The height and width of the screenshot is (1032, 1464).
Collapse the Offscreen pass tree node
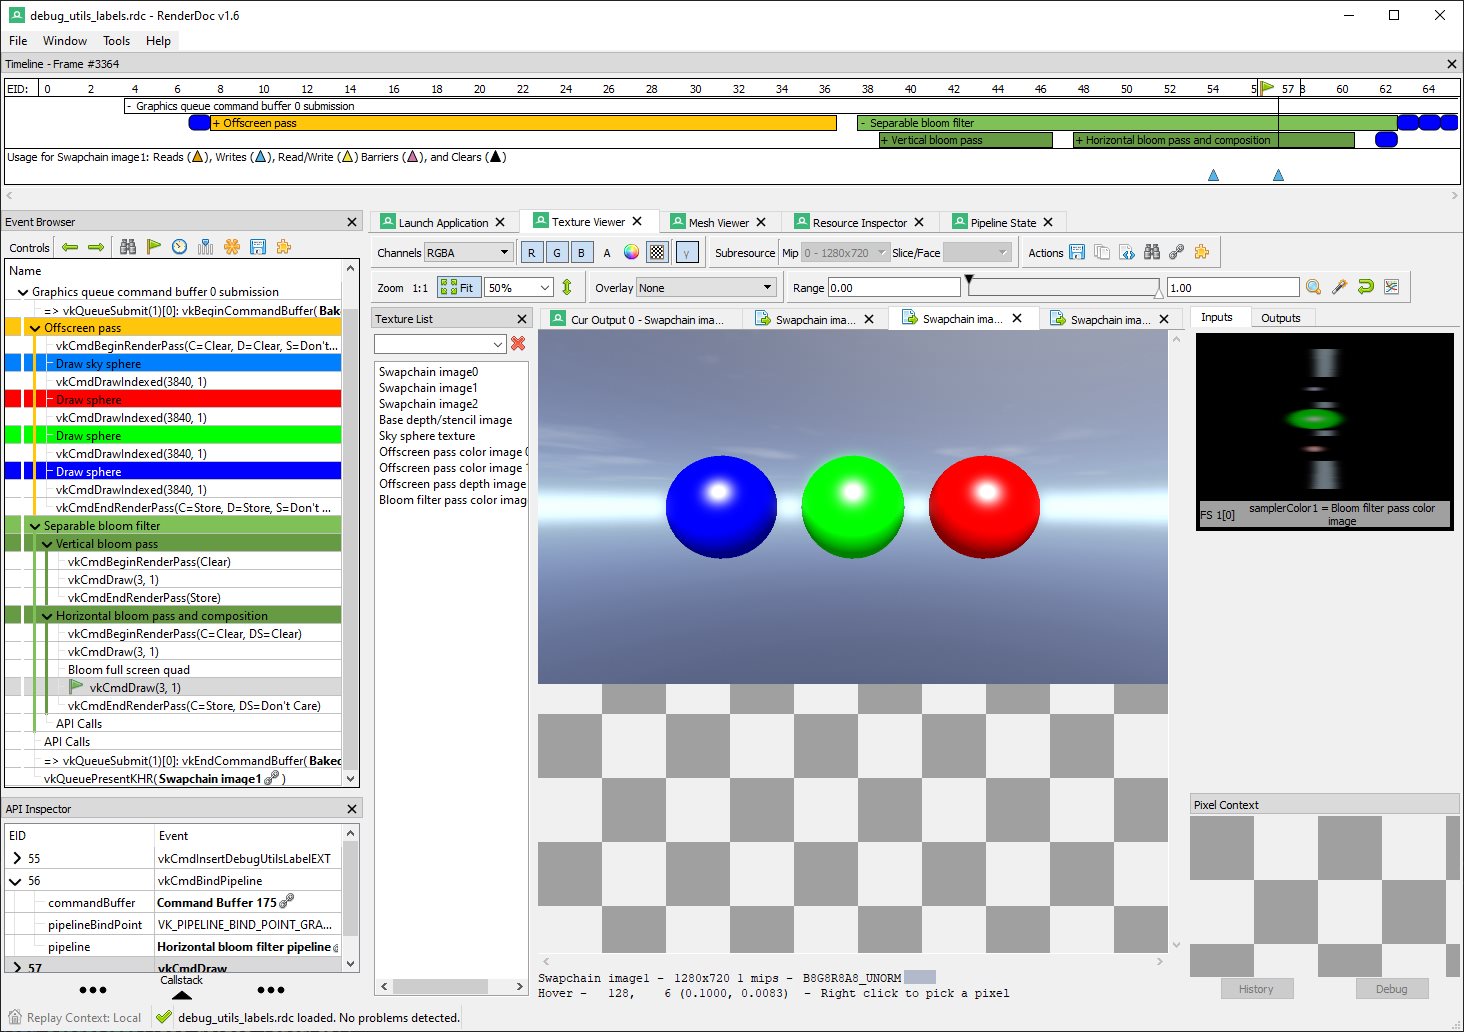pyautogui.click(x=35, y=328)
